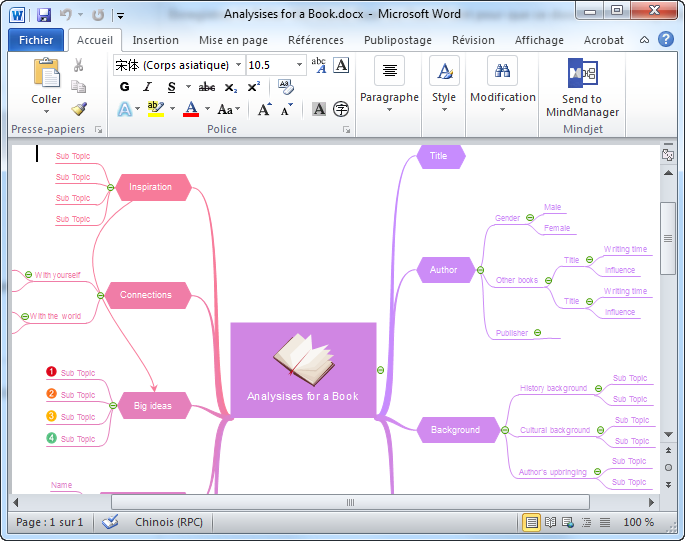The image size is (685, 541).
Task: Click the spell check icon in status bar
Action: click(x=110, y=522)
